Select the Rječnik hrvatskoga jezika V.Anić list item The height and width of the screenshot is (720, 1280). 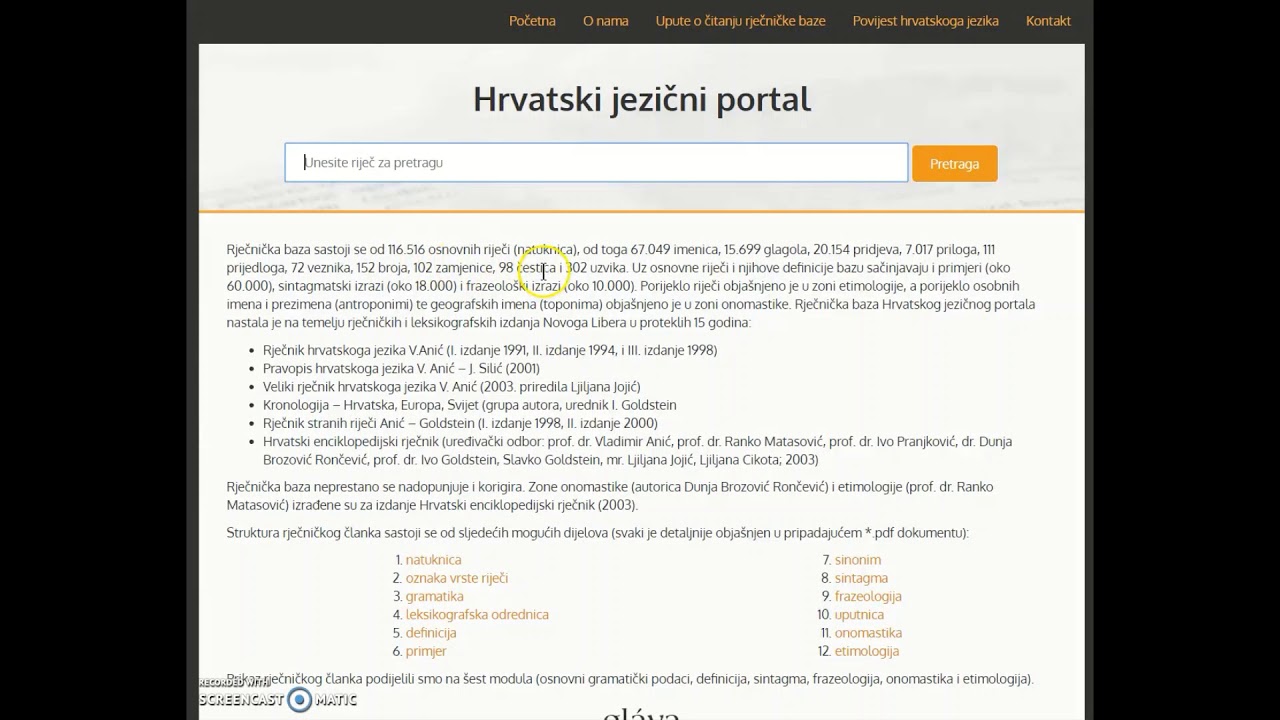click(x=490, y=350)
